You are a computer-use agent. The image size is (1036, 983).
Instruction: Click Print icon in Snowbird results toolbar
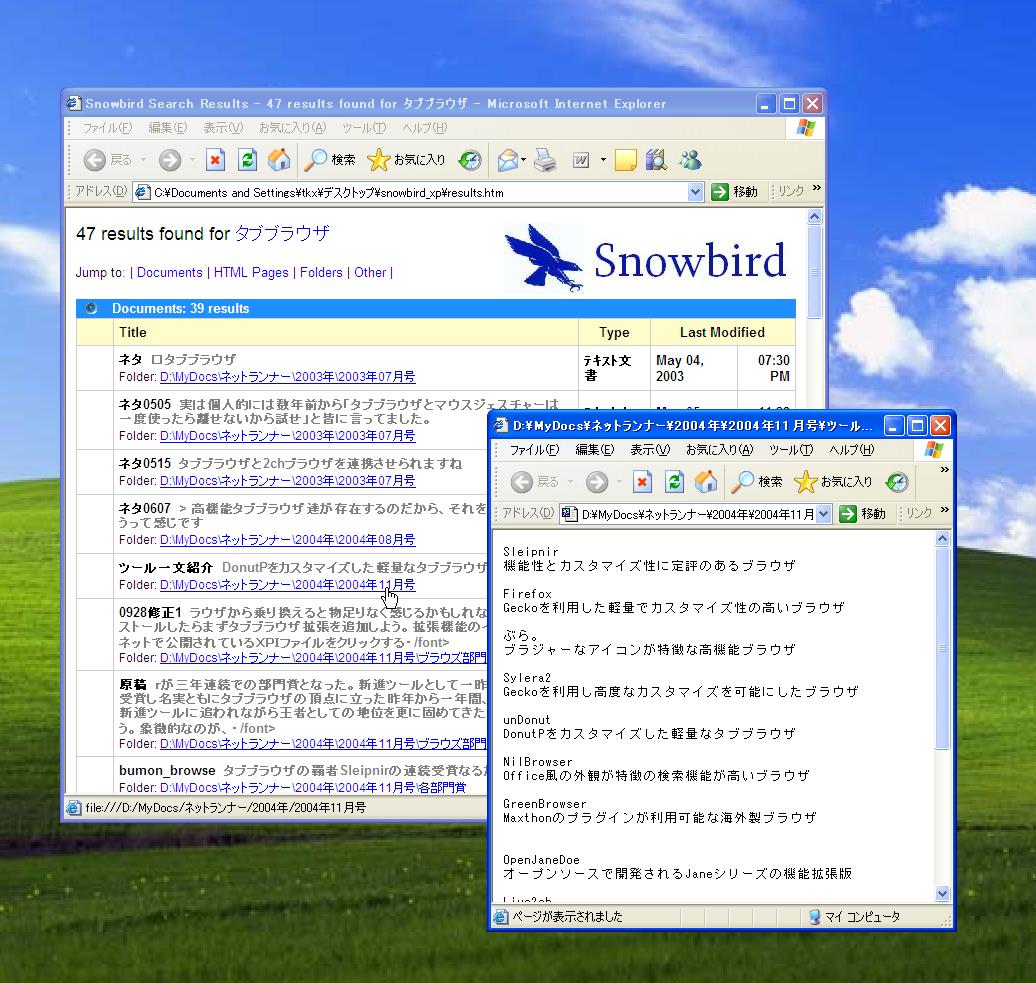[545, 160]
